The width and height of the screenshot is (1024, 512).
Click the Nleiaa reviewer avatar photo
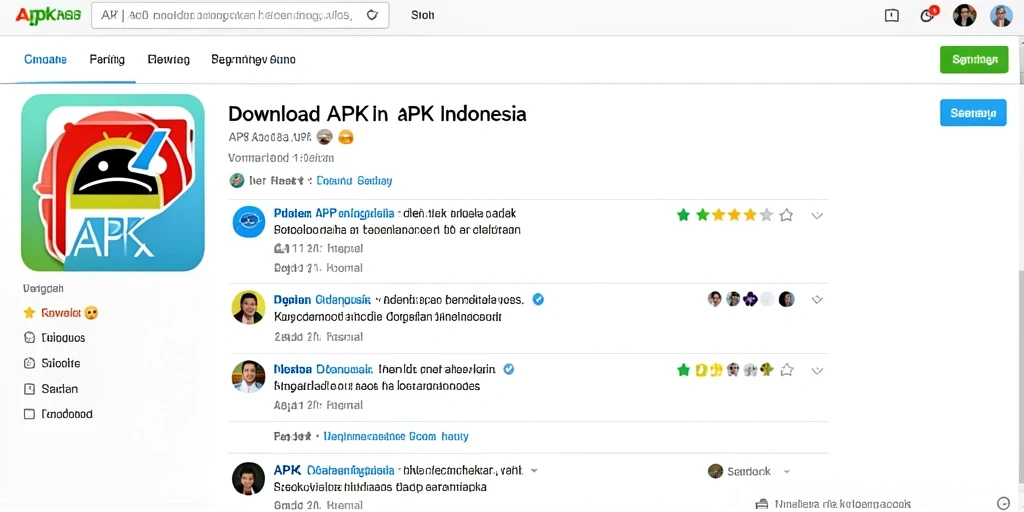[249, 377]
